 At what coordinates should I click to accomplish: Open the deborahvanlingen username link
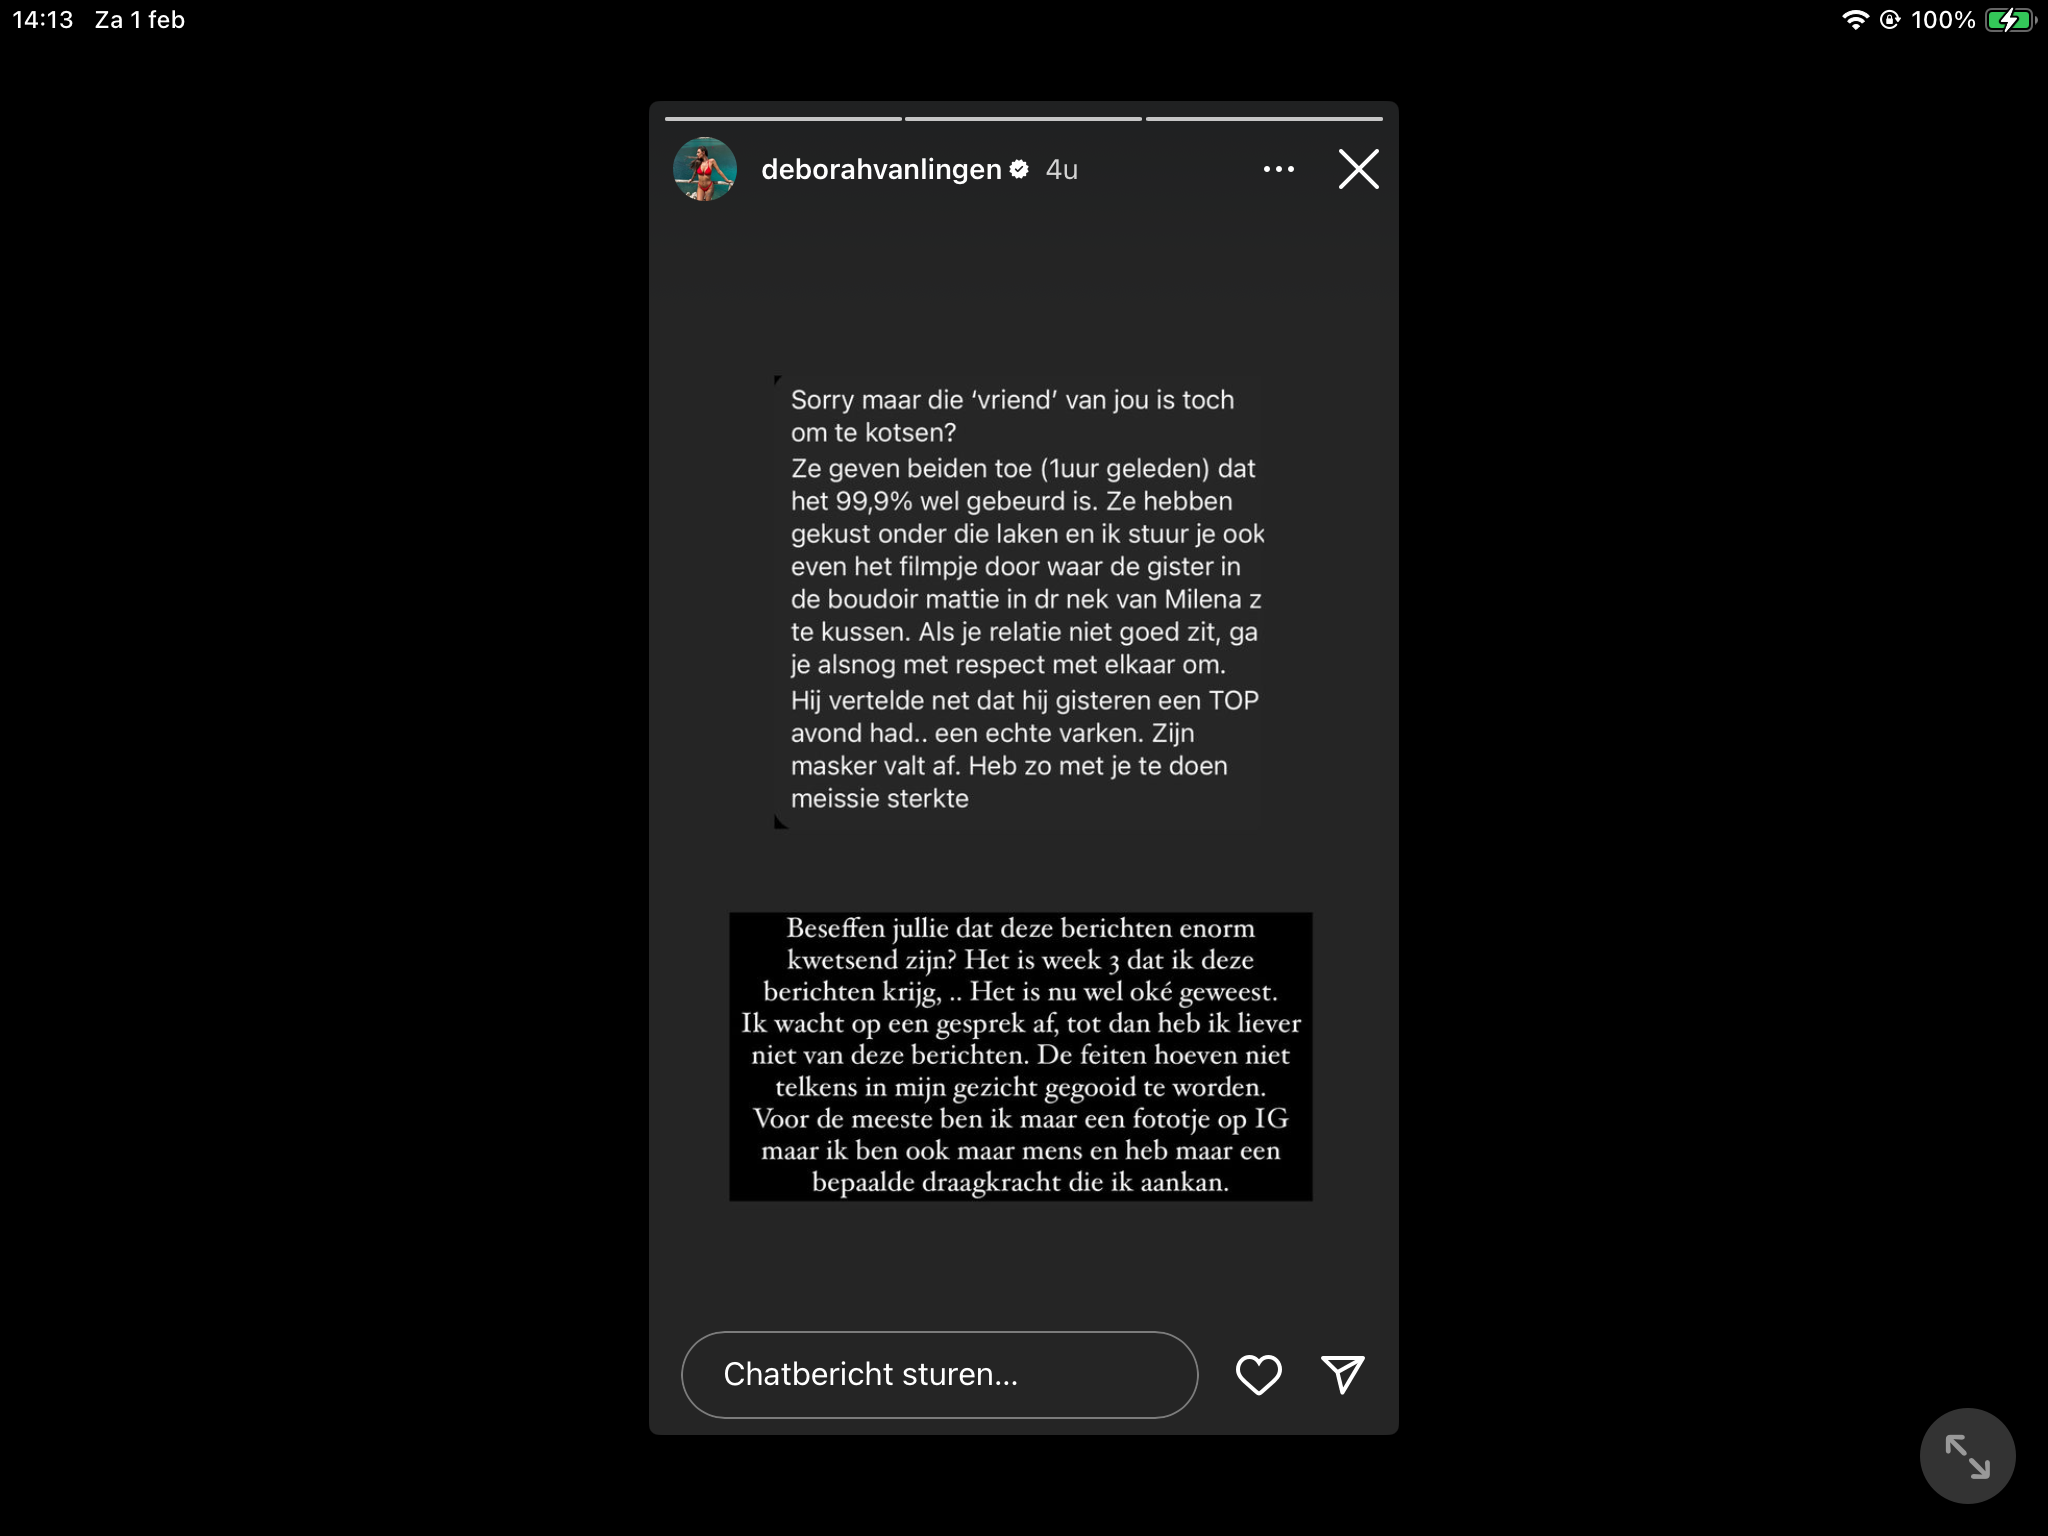coord(881,169)
